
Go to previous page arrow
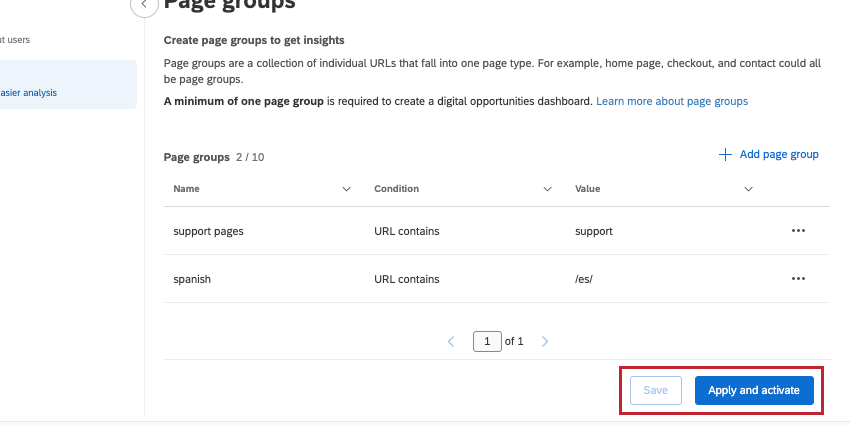pyautogui.click(x=451, y=342)
